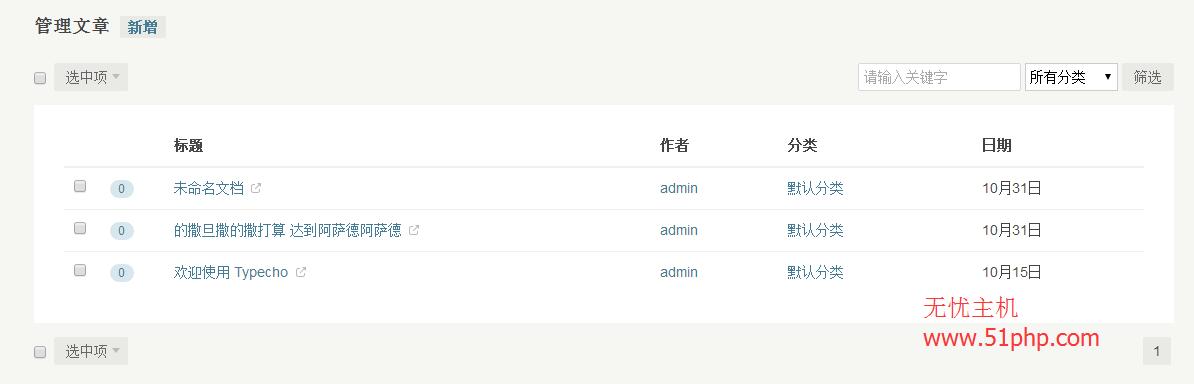Click author admin link in first row

click(x=678, y=188)
